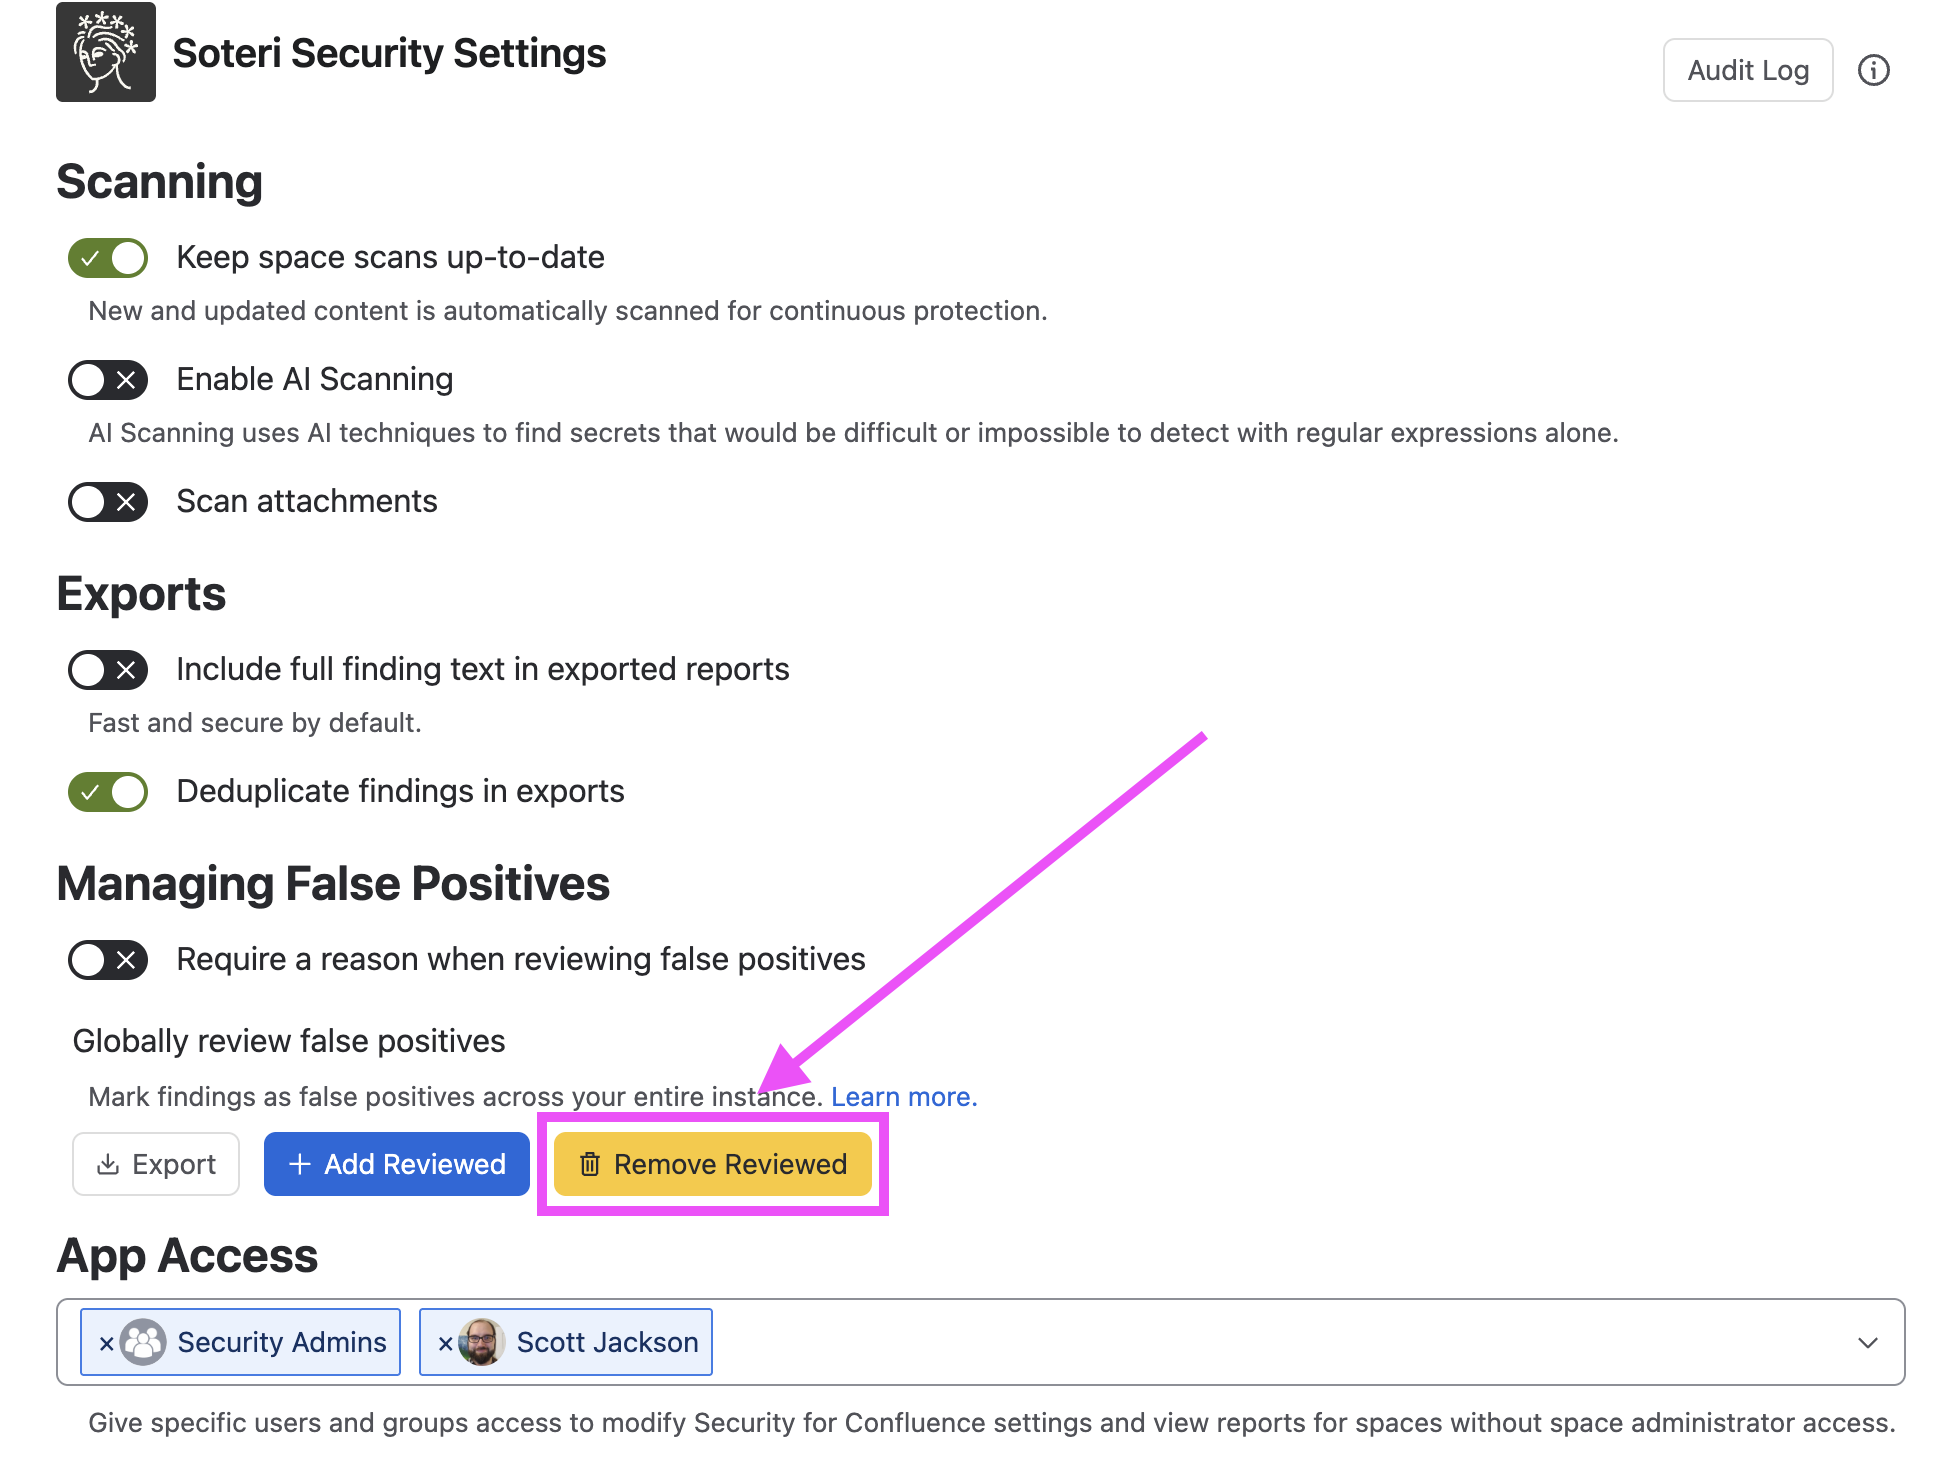Viewport: 1960px width, 1465px height.
Task: Click Remove Reviewed button
Action: 713,1164
